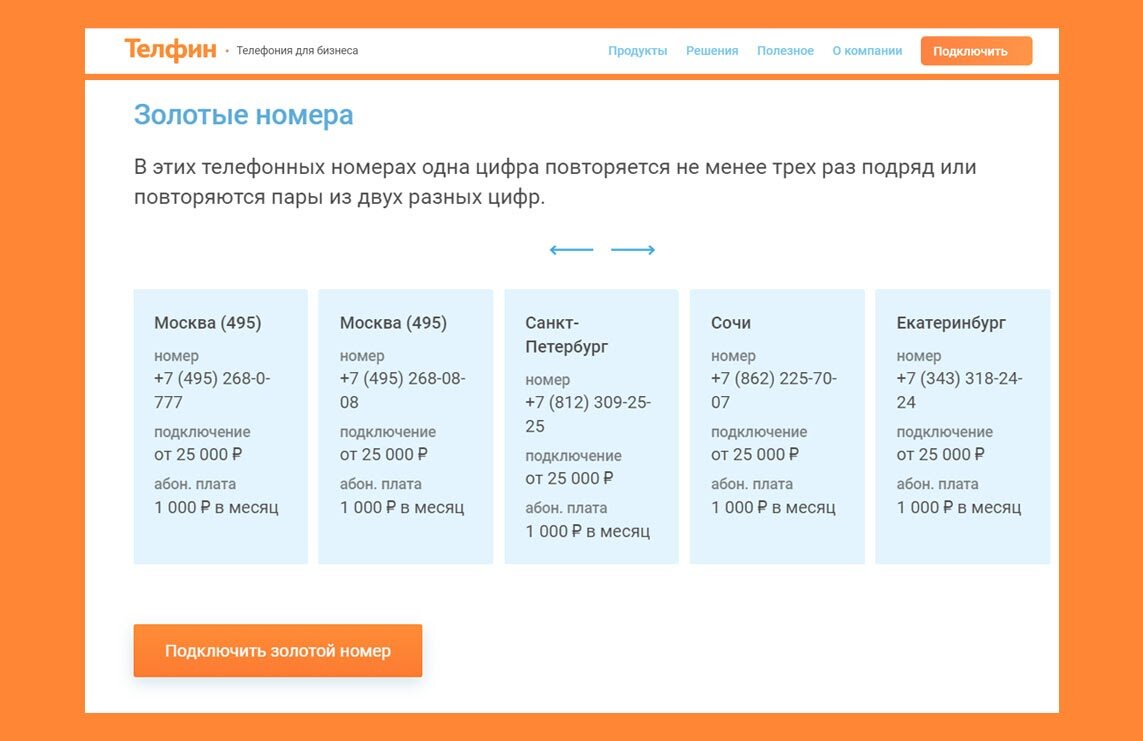Show next numbers with right arrow
The width and height of the screenshot is (1143, 741).
(x=633, y=250)
